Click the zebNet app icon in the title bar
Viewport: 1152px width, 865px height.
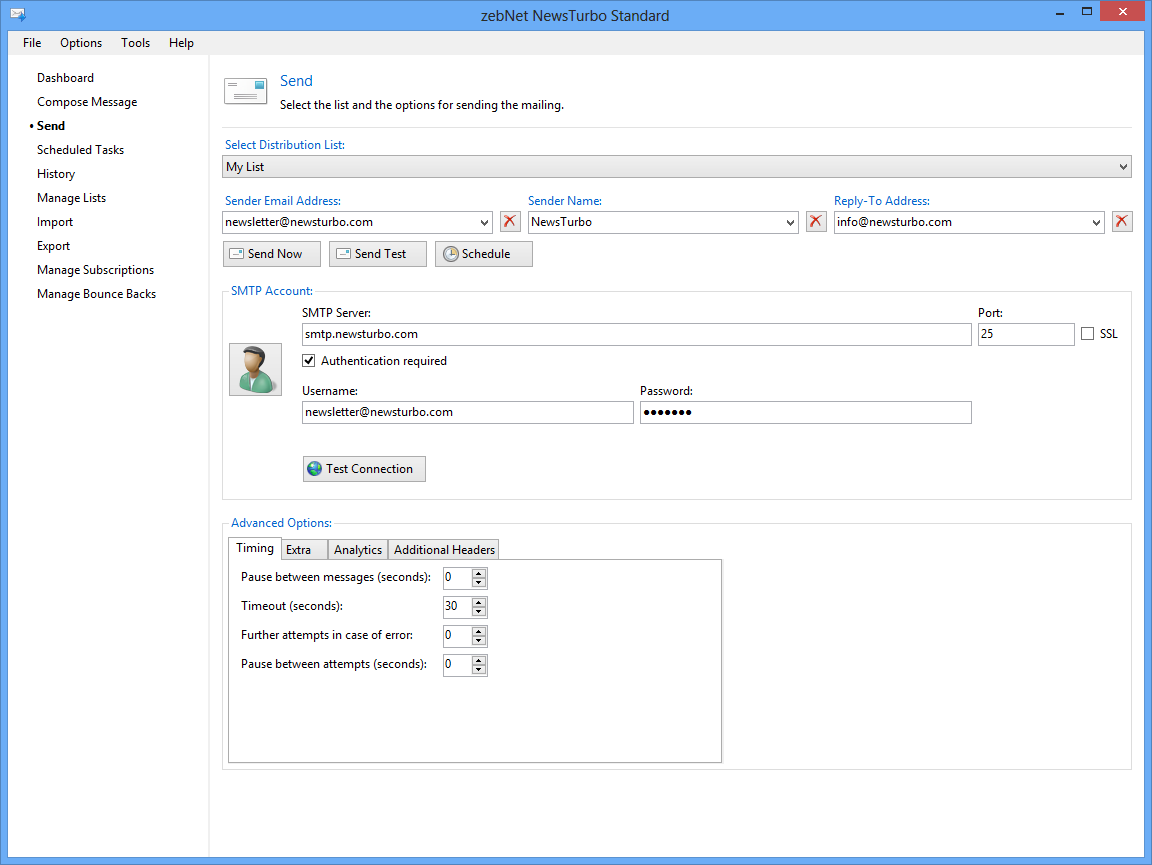[x=17, y=15]
